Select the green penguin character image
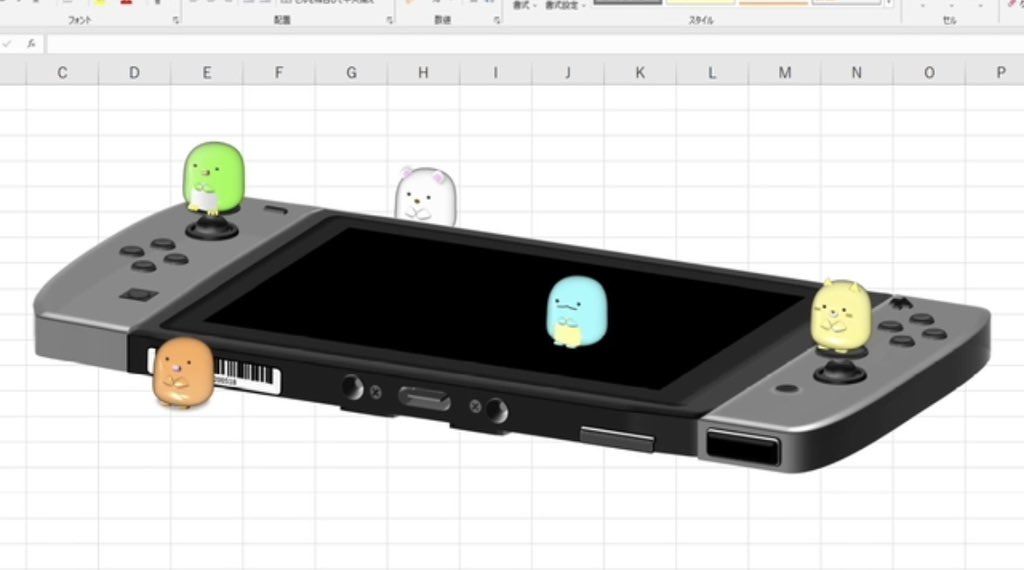The width and height of the screenshot is (1024, 570). (214, 178)
